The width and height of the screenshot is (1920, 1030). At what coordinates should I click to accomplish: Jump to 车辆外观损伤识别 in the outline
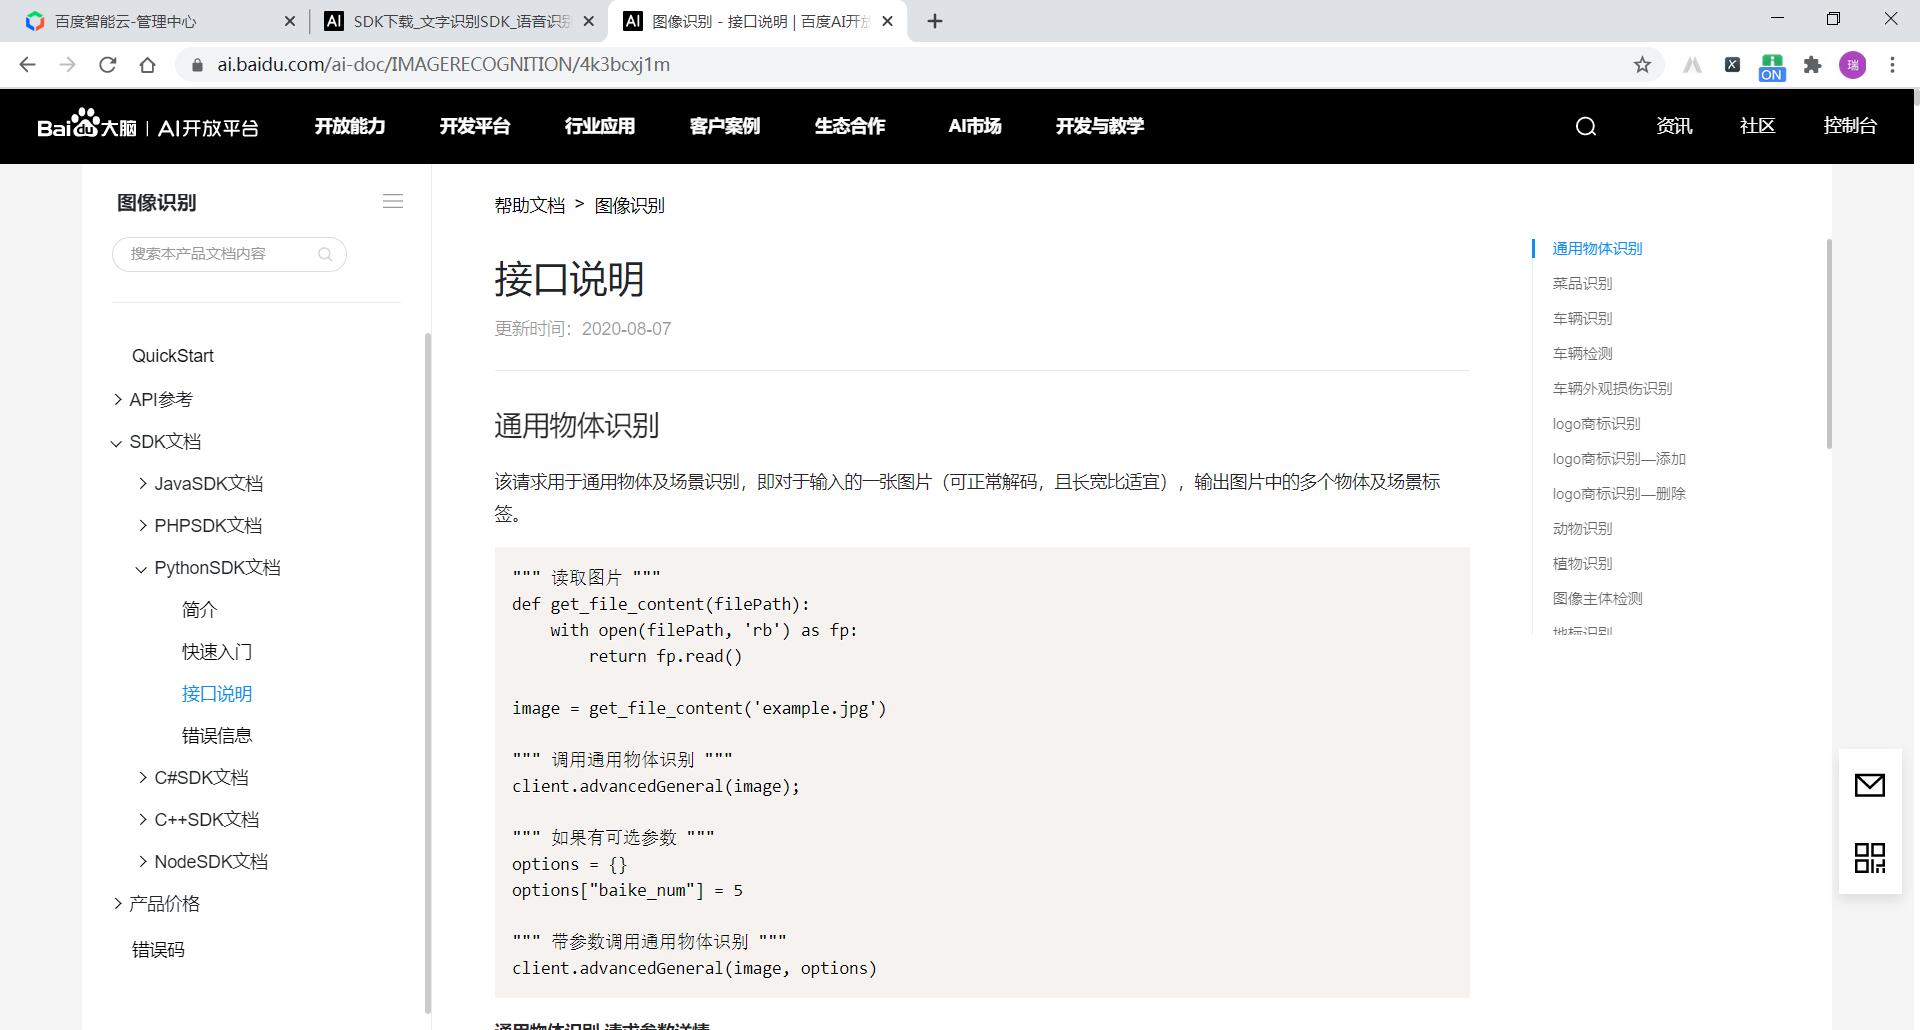point(1612,388)
